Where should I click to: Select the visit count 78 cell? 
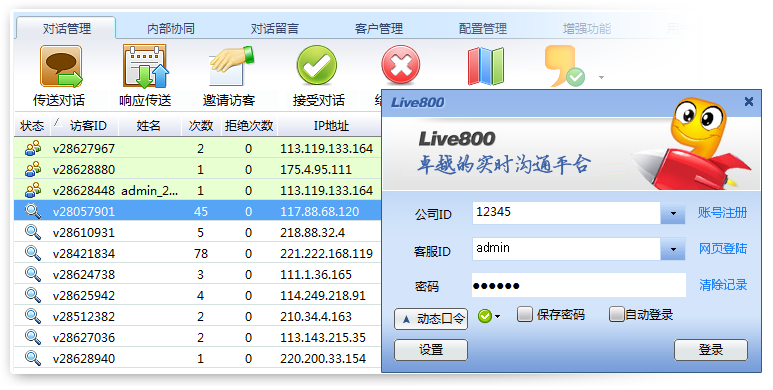[201, 253]
